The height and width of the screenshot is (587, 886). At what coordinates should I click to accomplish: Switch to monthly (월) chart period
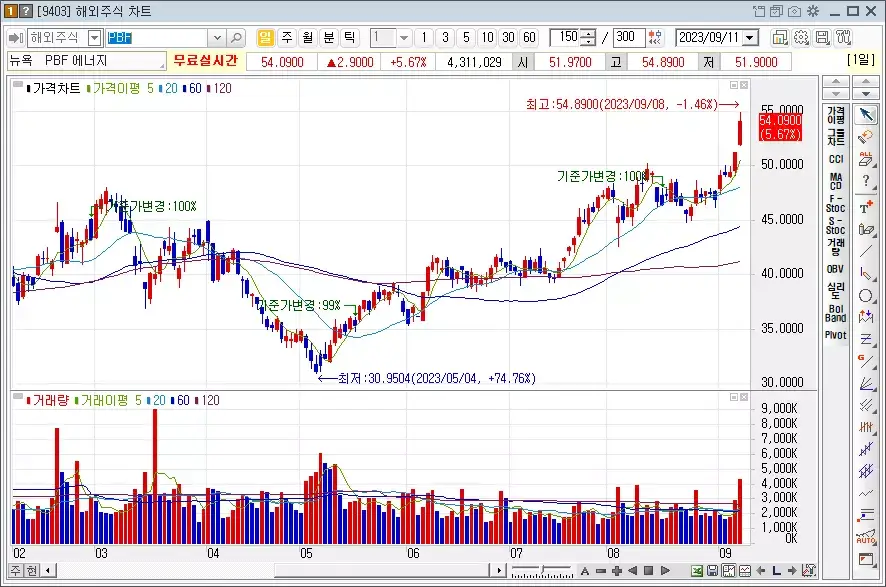[x=308, y=38]
